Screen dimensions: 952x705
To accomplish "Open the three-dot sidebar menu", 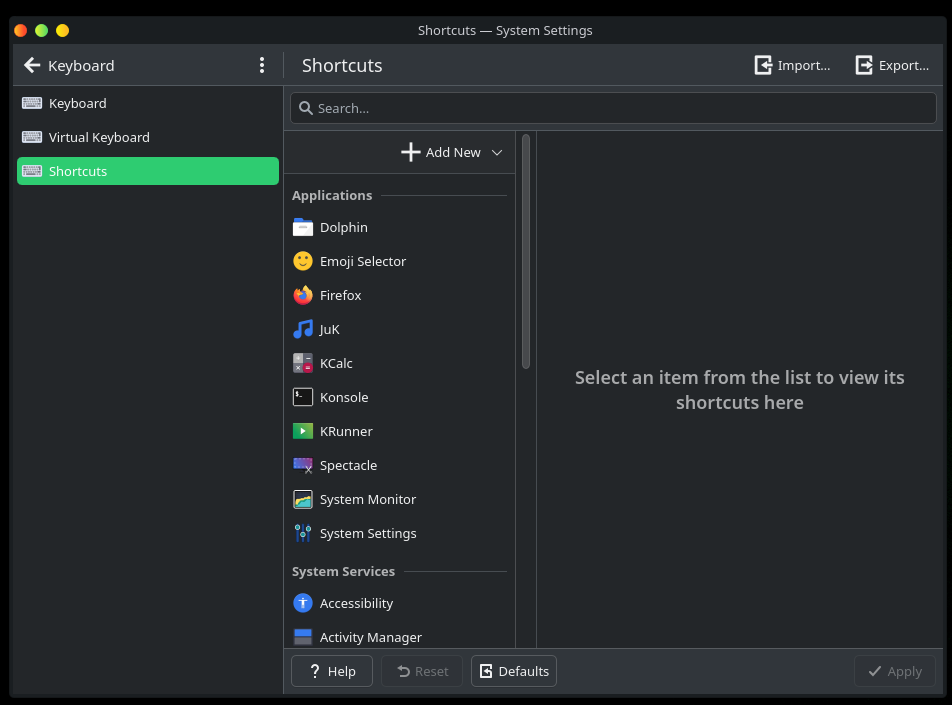I will pos(262,66).
